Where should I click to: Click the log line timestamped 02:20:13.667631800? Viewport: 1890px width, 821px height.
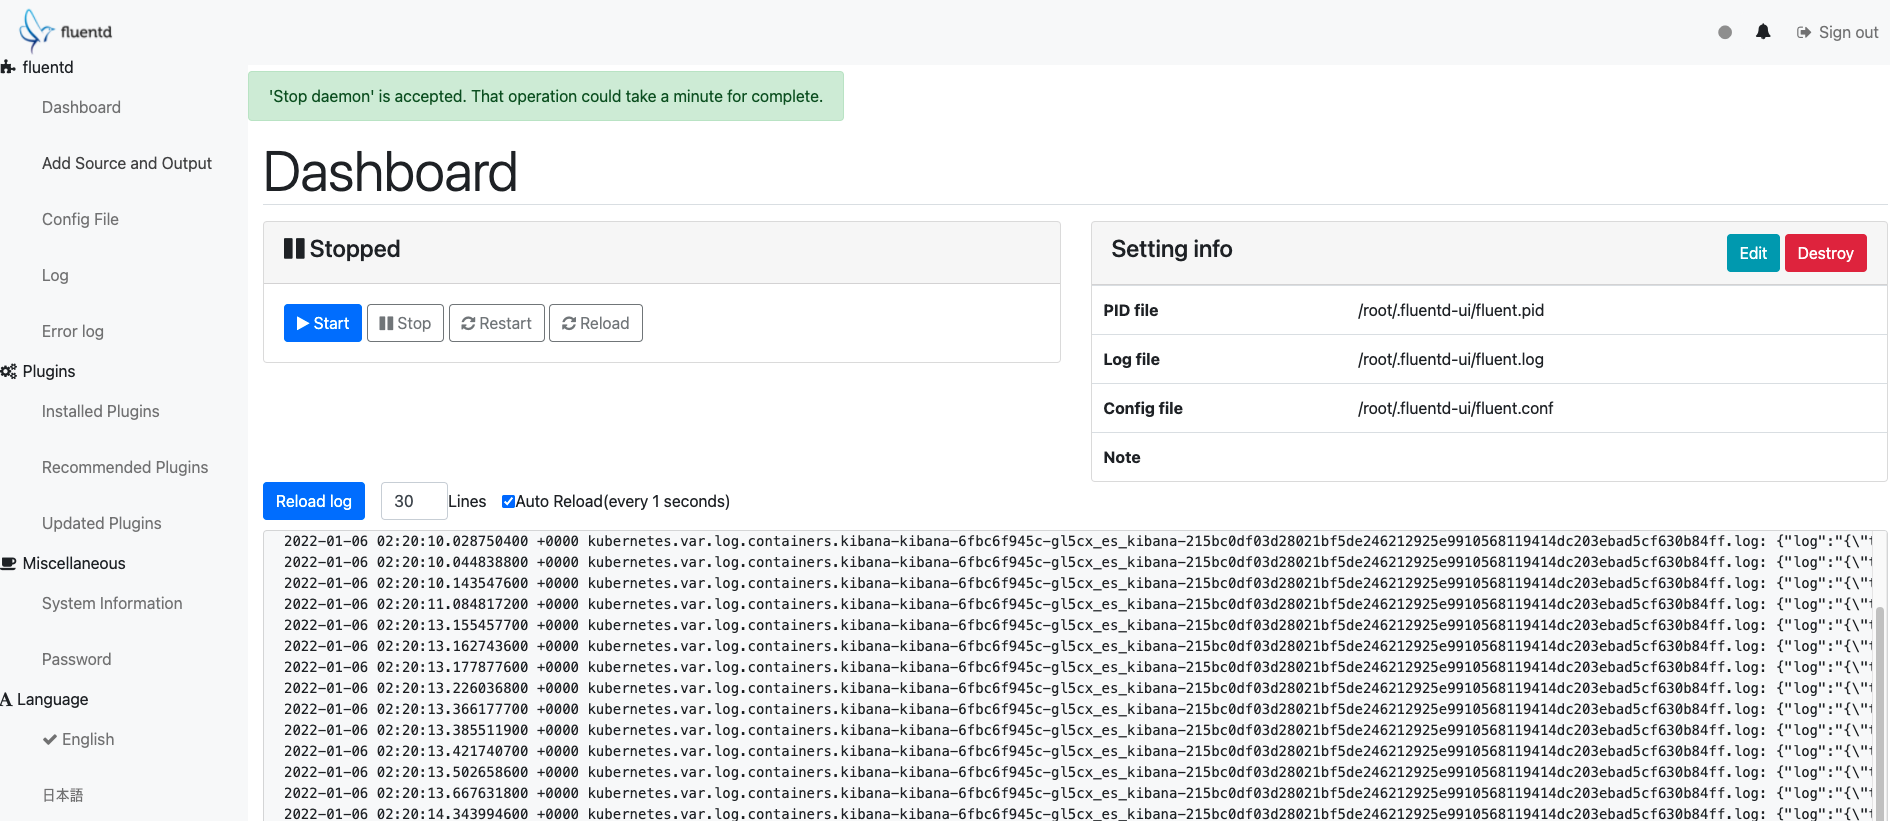click(1078, 793)
